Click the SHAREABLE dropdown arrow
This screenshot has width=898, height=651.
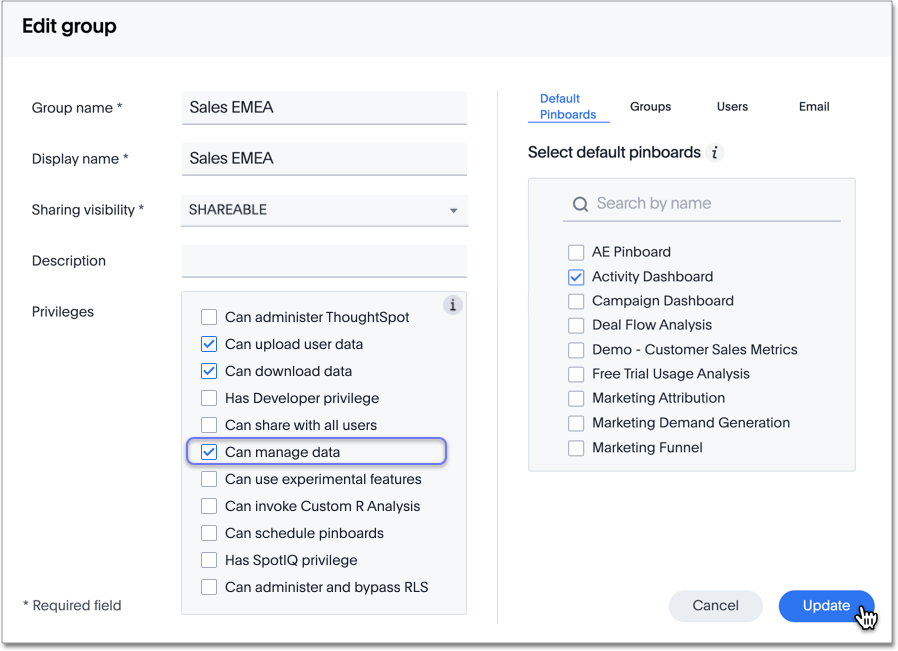[x=453, y=211]
